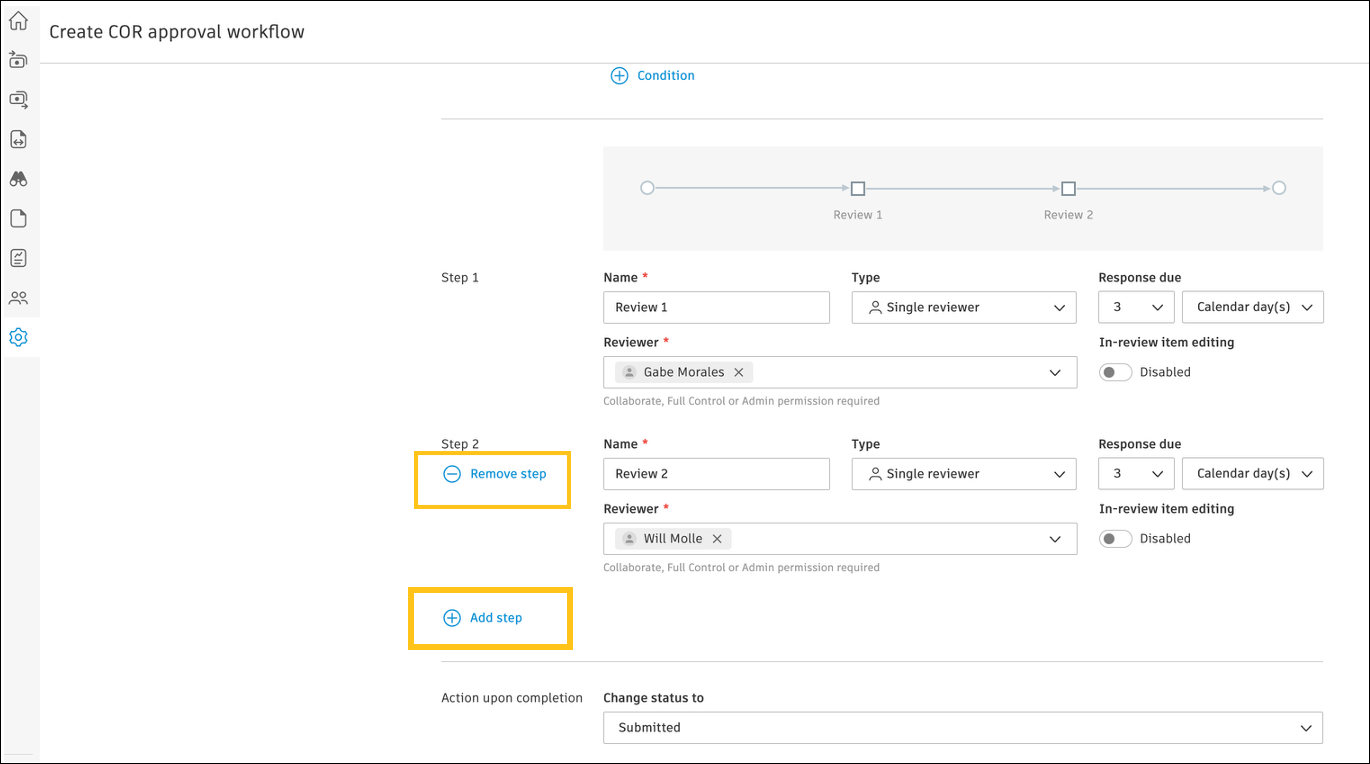The height and width of the screenshot is (764, 1370).
Task: Open Step 1 response due number dropdown
Action: pyautogui.click(x=1136, y=308)
